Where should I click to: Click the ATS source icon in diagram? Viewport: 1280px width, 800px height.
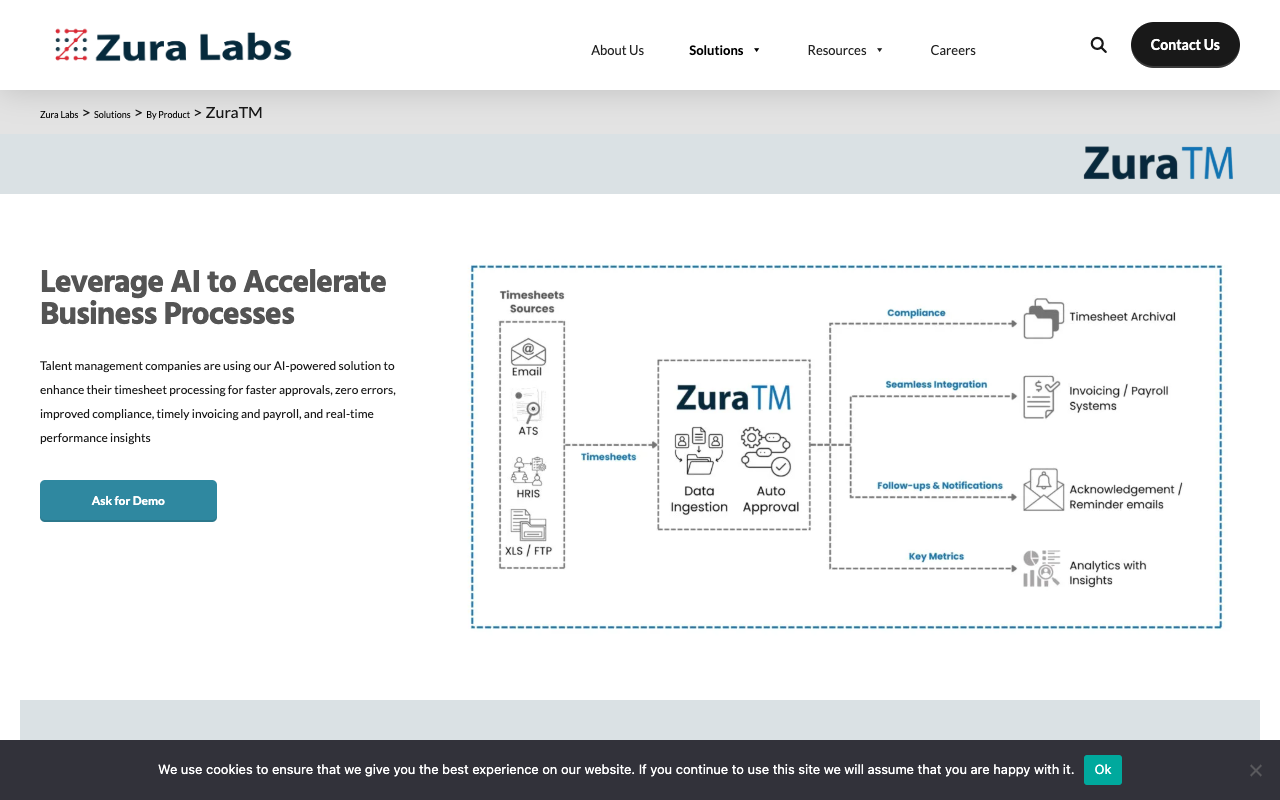pyautogui.click(x=528, y=405)
